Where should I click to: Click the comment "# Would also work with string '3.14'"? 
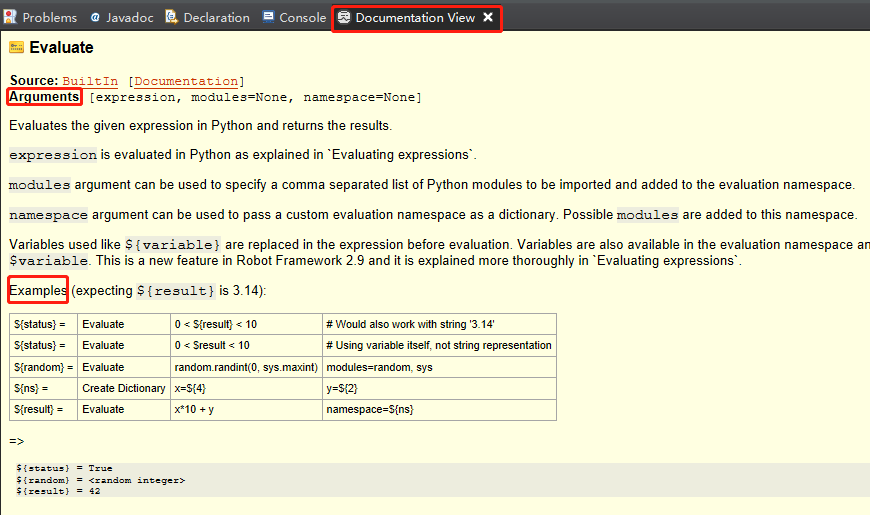click(411, 324)
